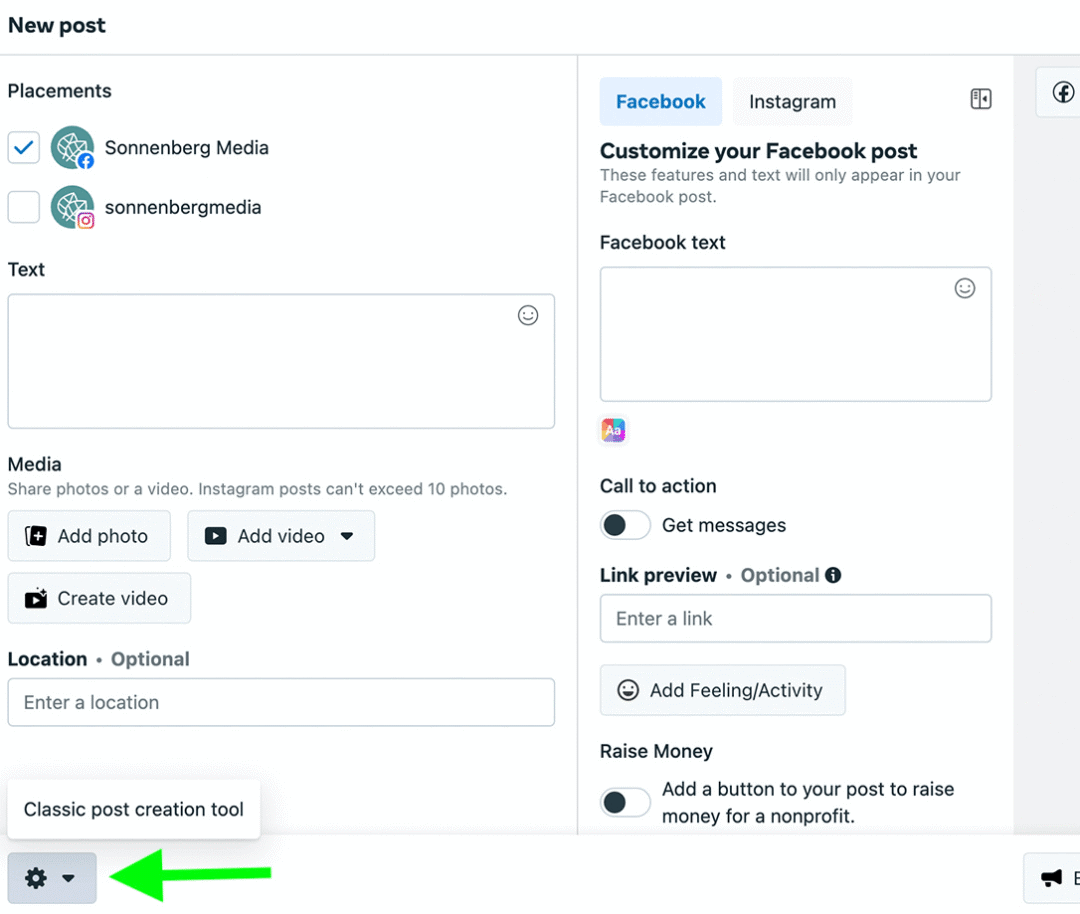Screen dimensions: 1080x914
Task: Enable the Get messages call to action
Action: pyautogui.click(x=625, y=525)
